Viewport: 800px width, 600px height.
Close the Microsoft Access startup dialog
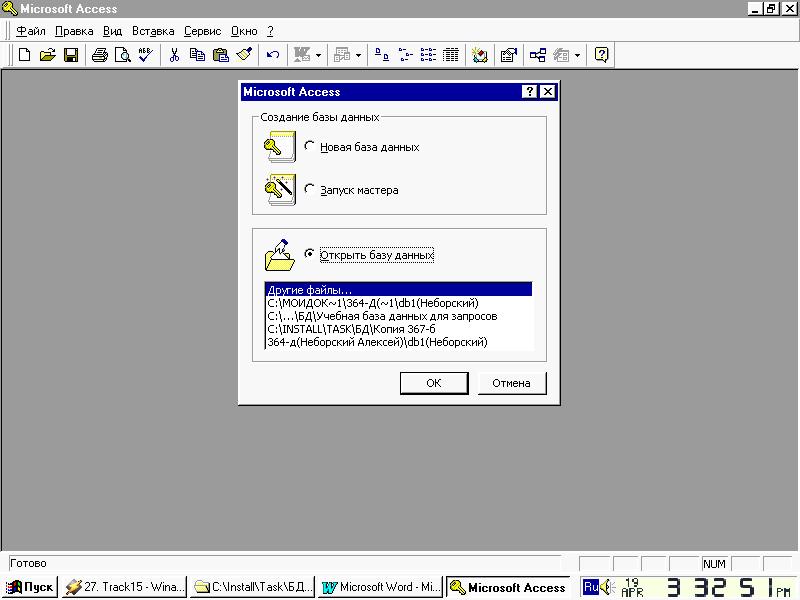548,91
